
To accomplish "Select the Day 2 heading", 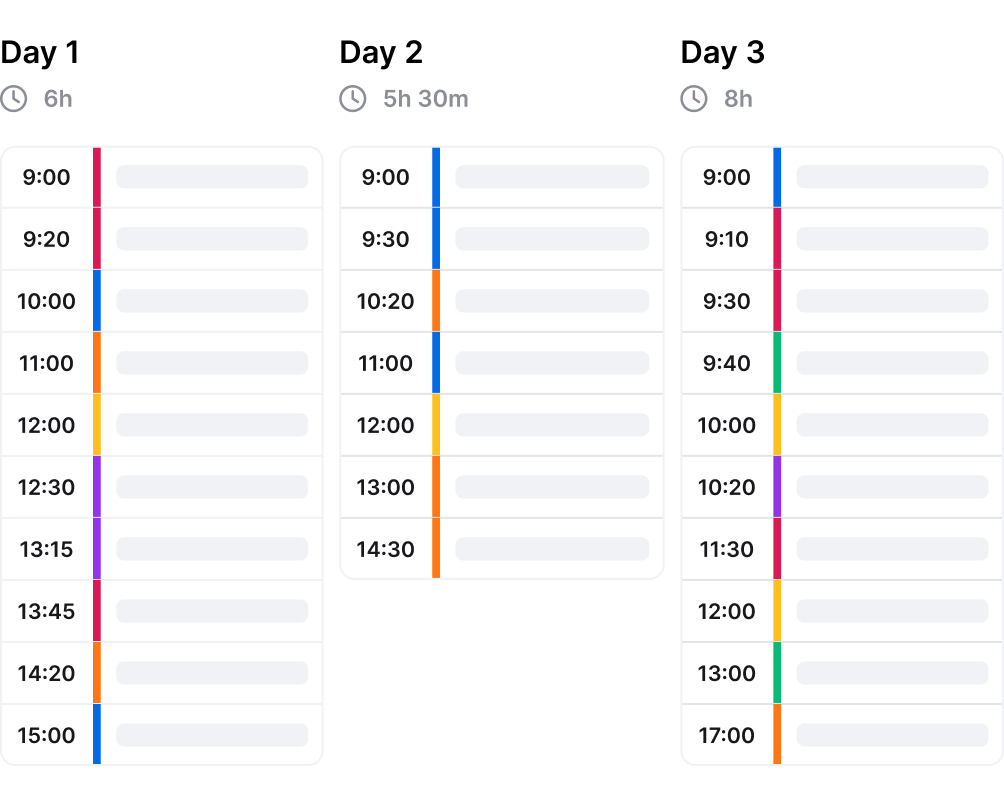I will [381, 53].
